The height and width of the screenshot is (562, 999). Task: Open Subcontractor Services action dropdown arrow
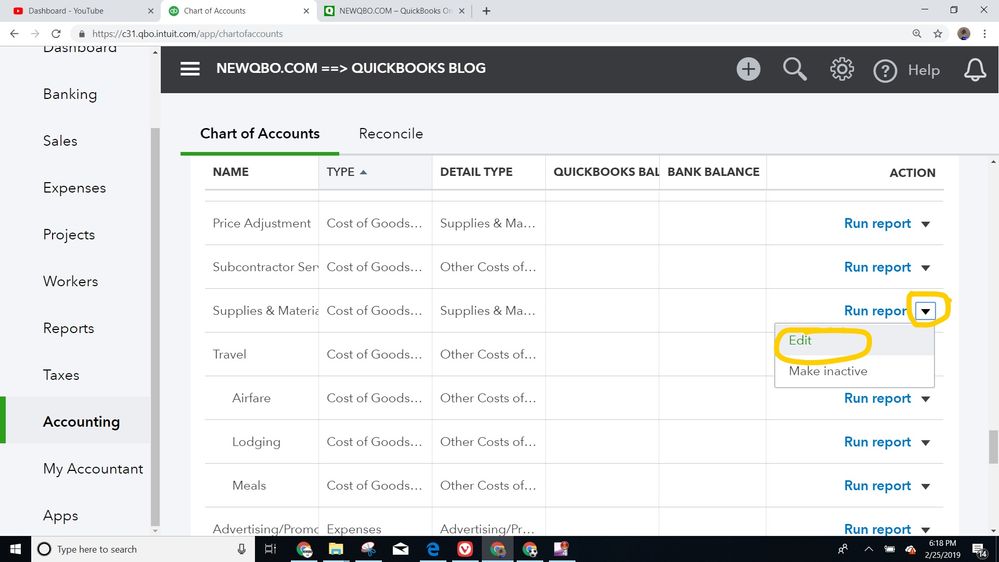[926, 268]
